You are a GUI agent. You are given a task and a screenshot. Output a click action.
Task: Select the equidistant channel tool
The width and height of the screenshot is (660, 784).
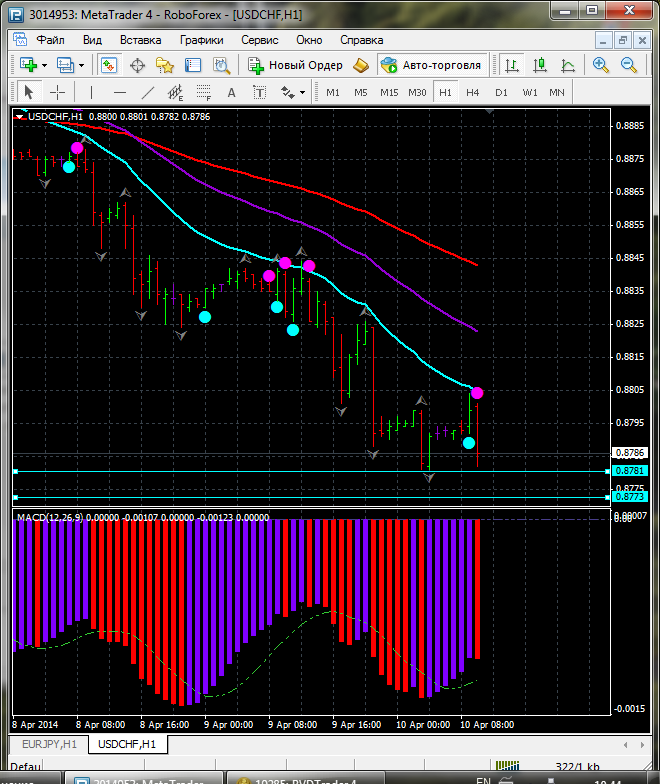pyautogui.click(x=176, y=92)
